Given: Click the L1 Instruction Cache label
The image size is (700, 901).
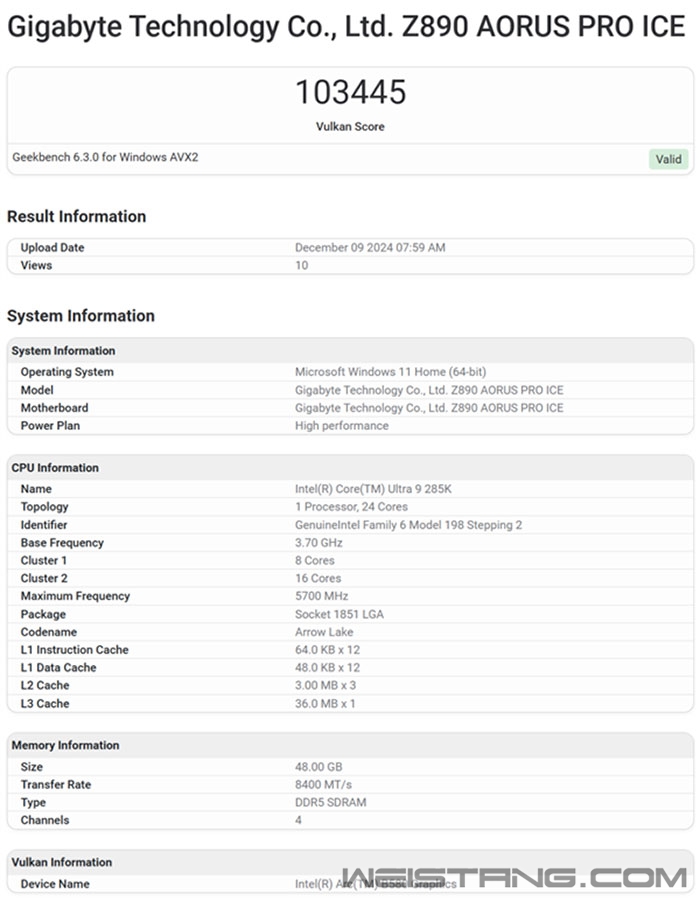Looking at the screenshot, I should (75, 650).
